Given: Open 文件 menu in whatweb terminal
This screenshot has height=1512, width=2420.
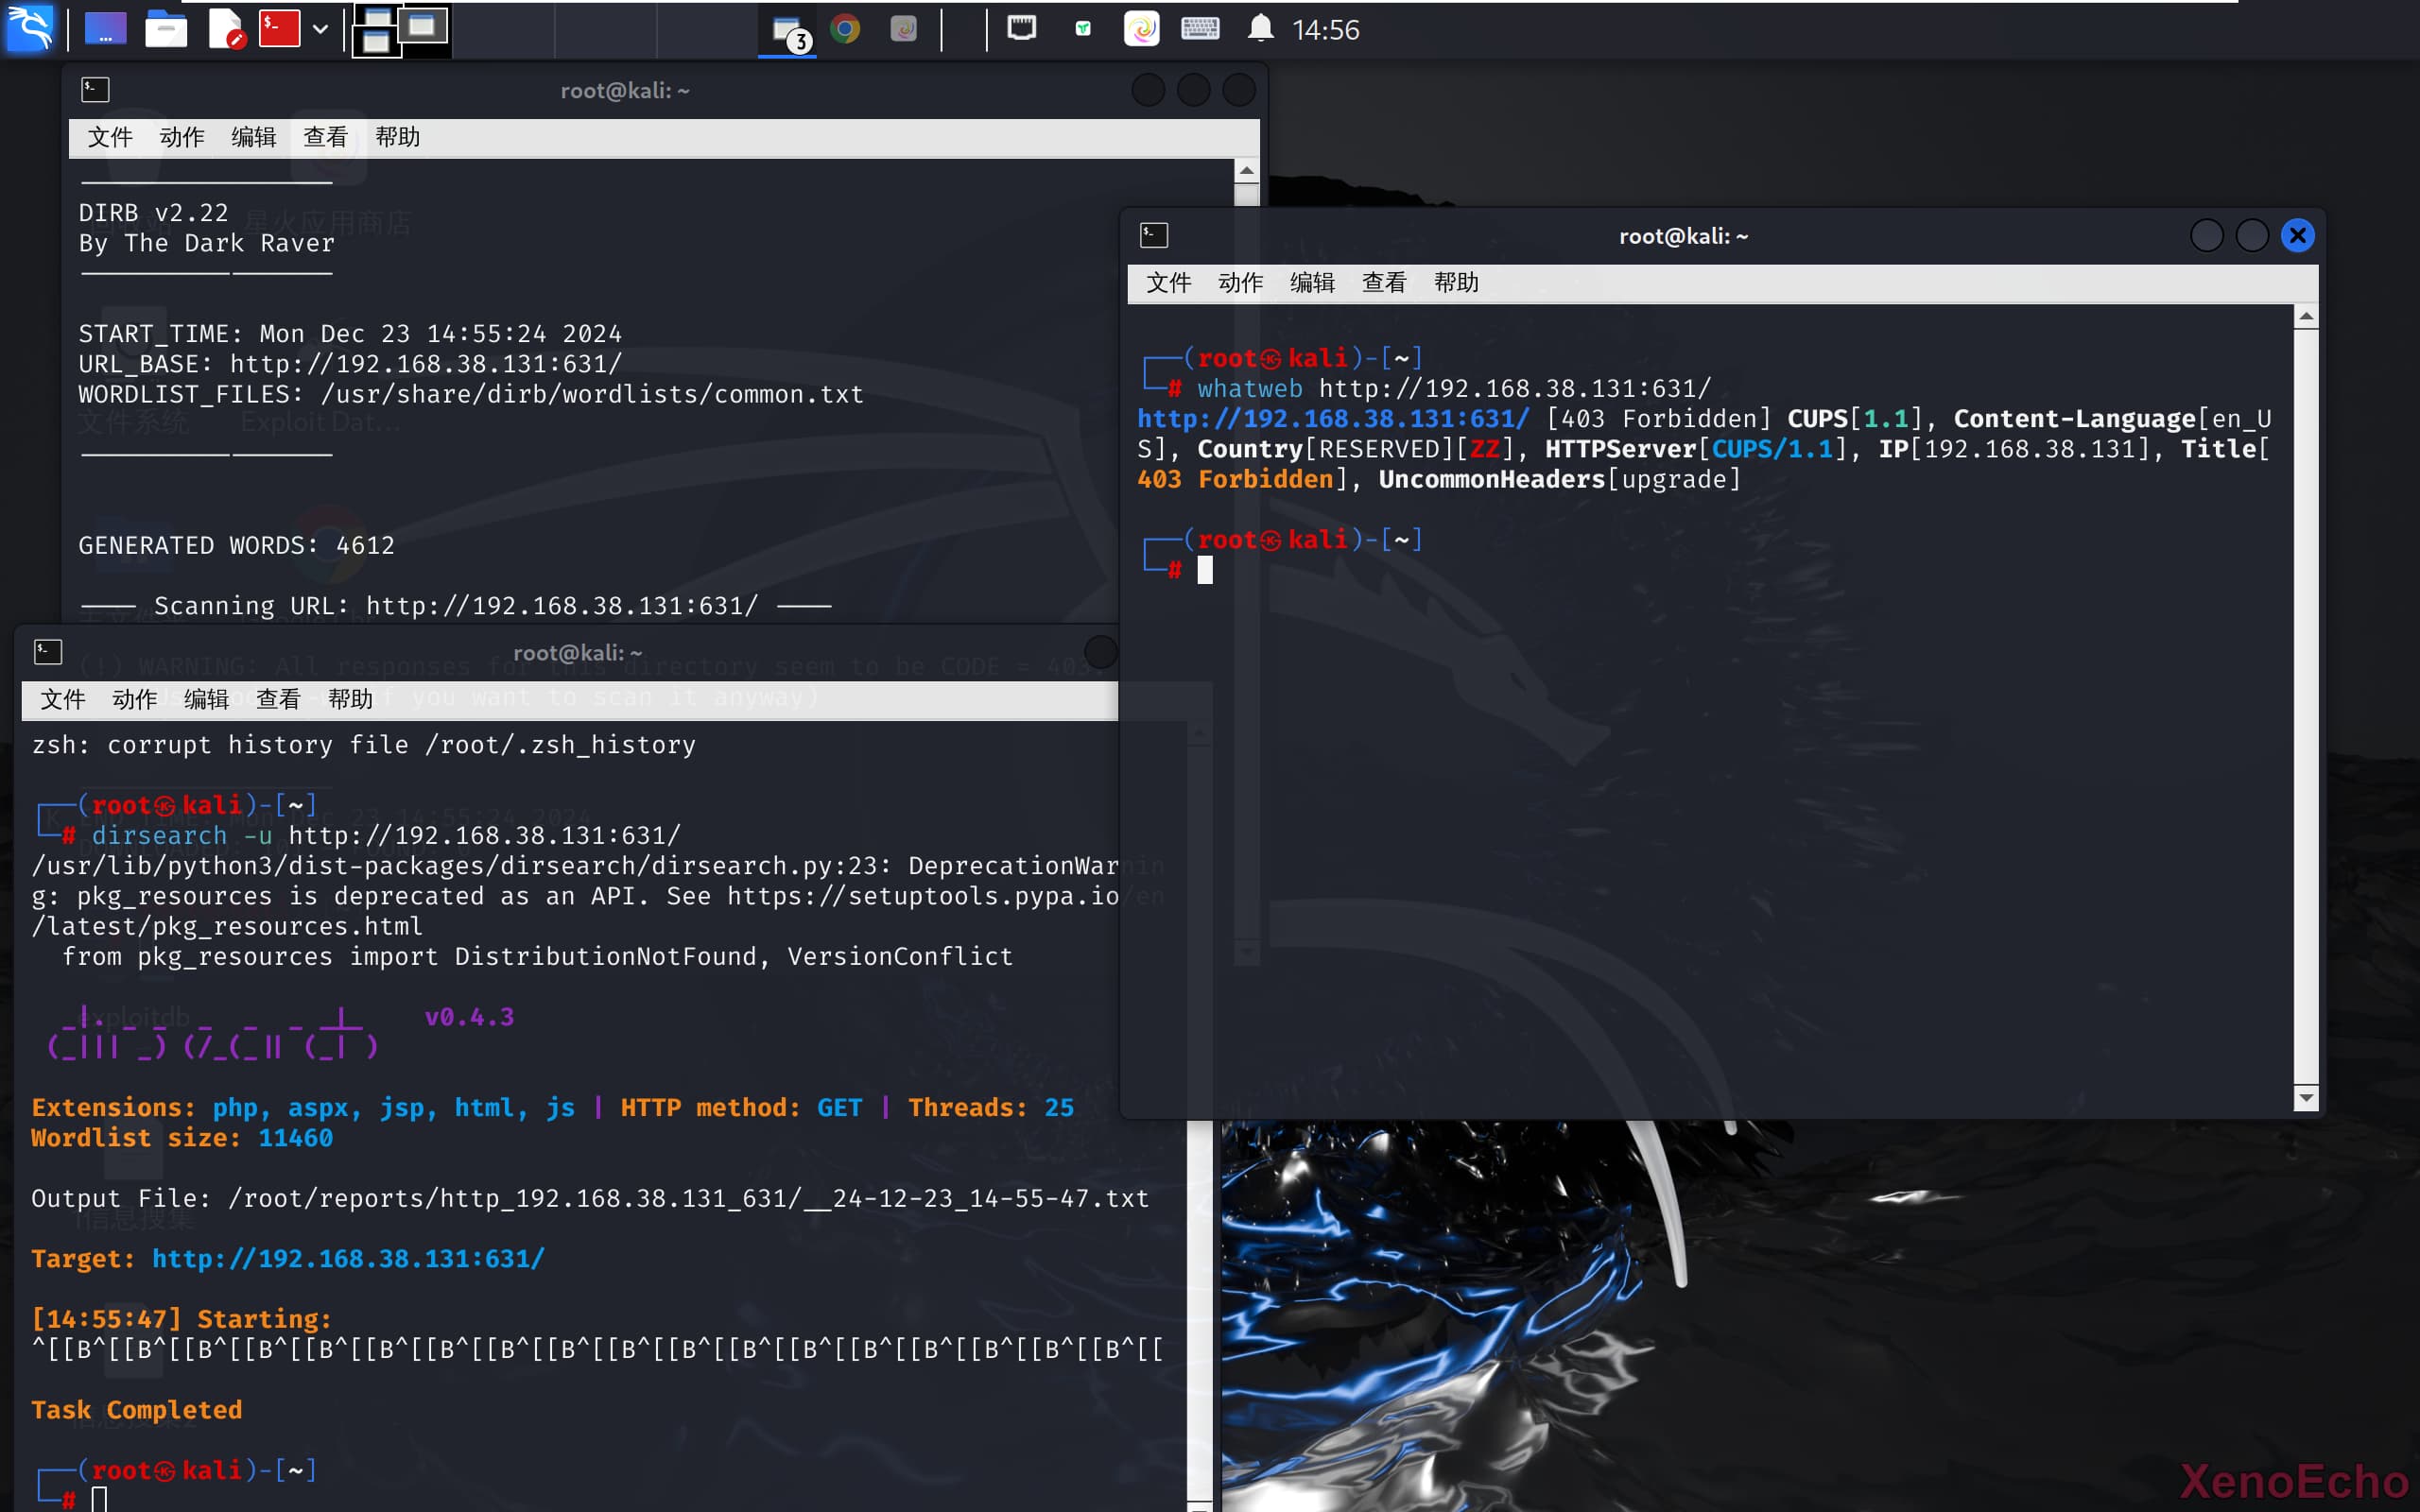Looking at the screenshot, I should 1168,283.
